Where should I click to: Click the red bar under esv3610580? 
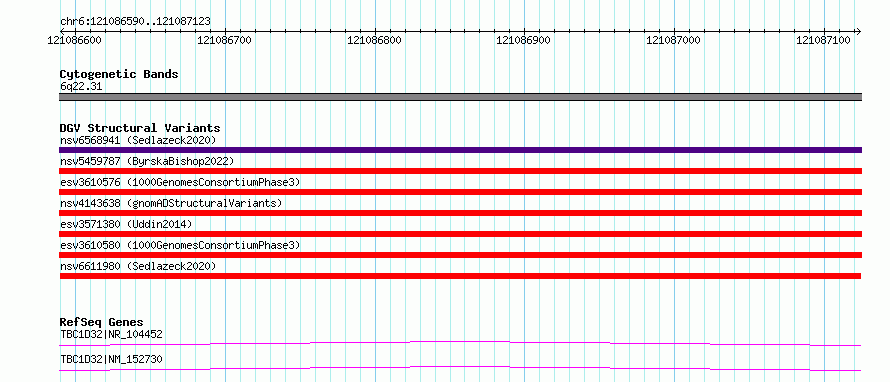click(x=460, y=255)
